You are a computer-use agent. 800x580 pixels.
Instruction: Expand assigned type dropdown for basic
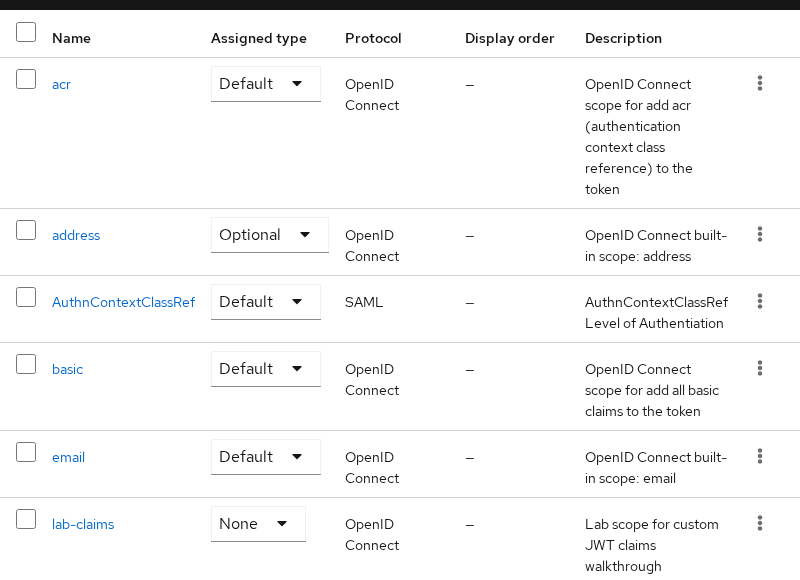click(x=266, y=369)
